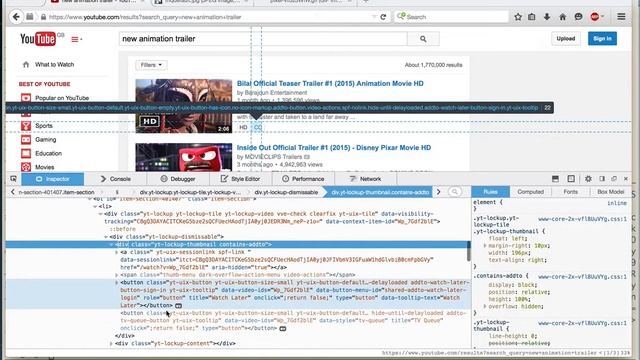Click the Popular on YouTube icon
The image size is (640, 360).
[x=26, y=98]
